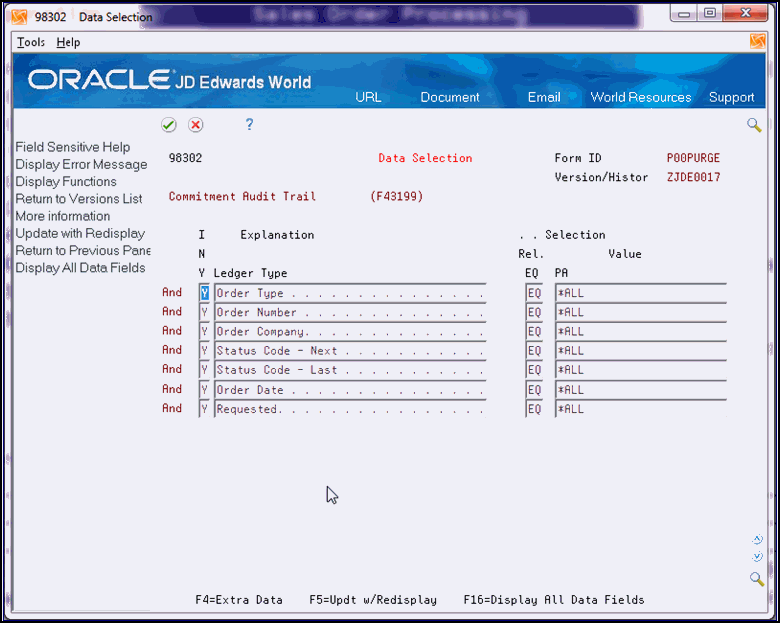
Task: Click the top magnifying glass search icon
Action: (754, 125)
